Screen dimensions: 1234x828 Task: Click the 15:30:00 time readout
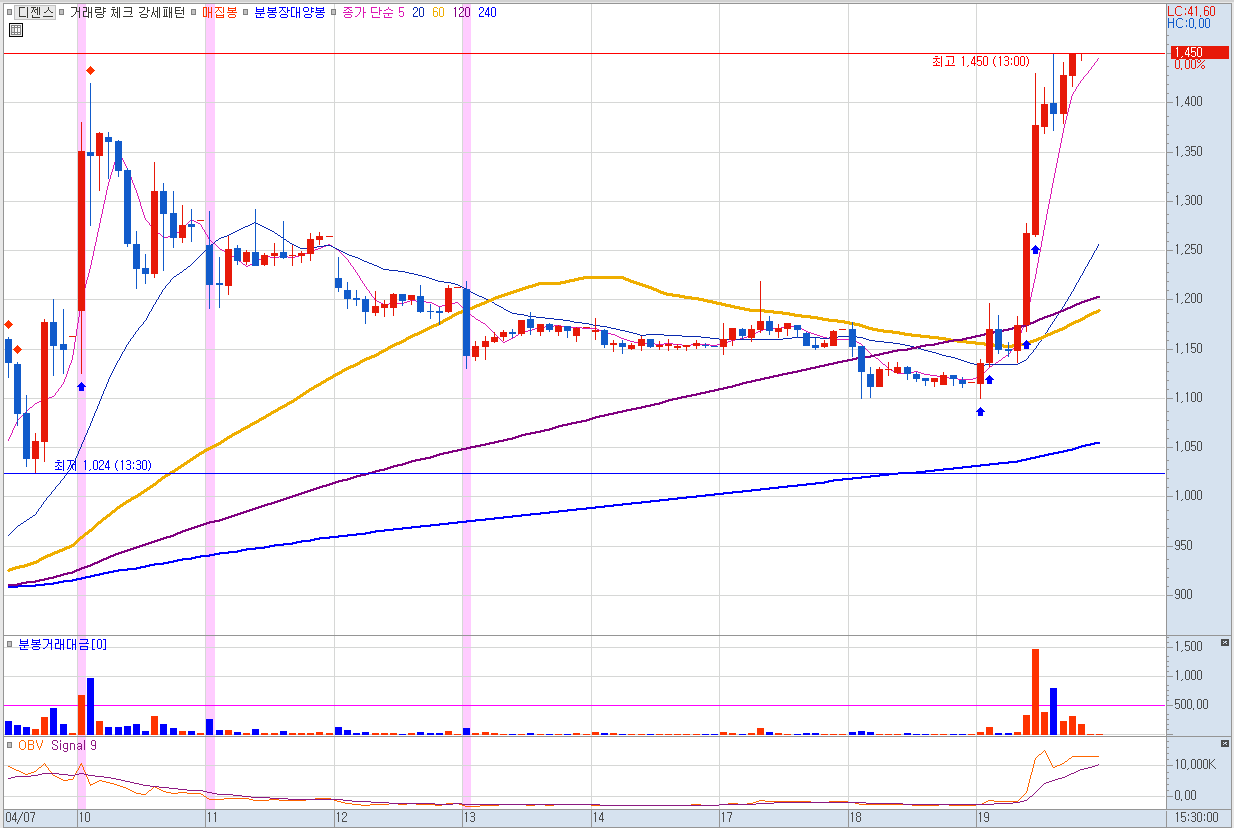click(1197, 817)
